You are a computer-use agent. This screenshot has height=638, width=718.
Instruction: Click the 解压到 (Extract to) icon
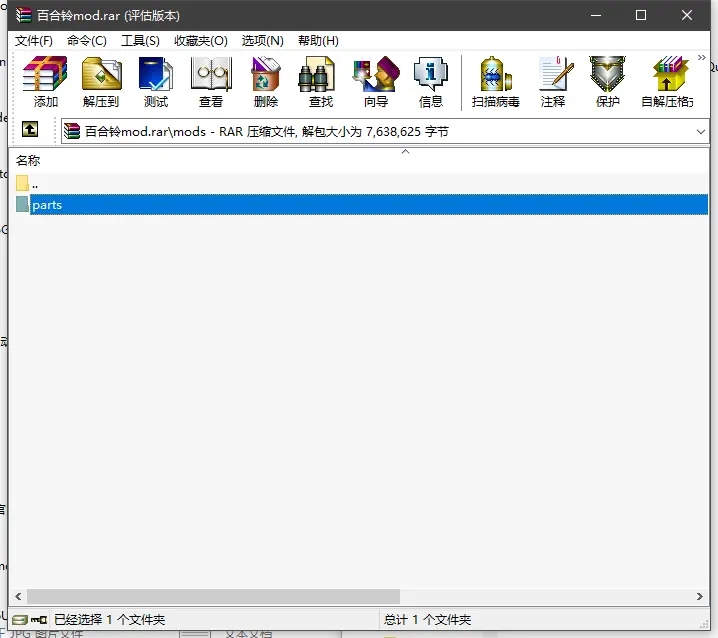click(x=101, y=82)
